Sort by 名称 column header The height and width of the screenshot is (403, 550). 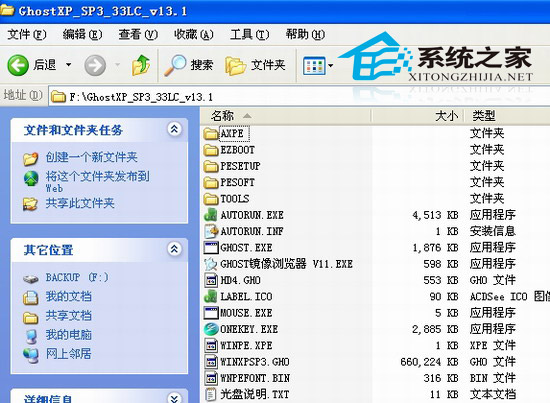286,115
